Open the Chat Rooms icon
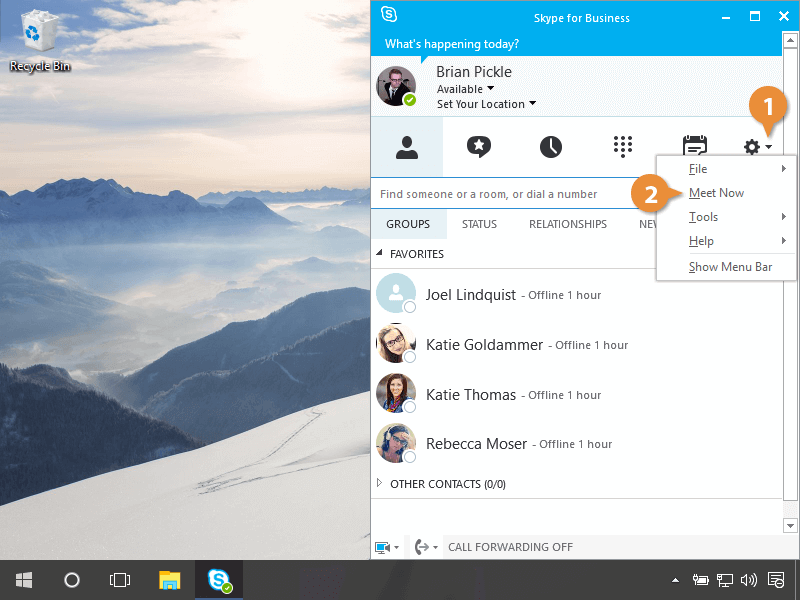Image resolution: width=800 pixels, height=600 pixels. point(479,147)
